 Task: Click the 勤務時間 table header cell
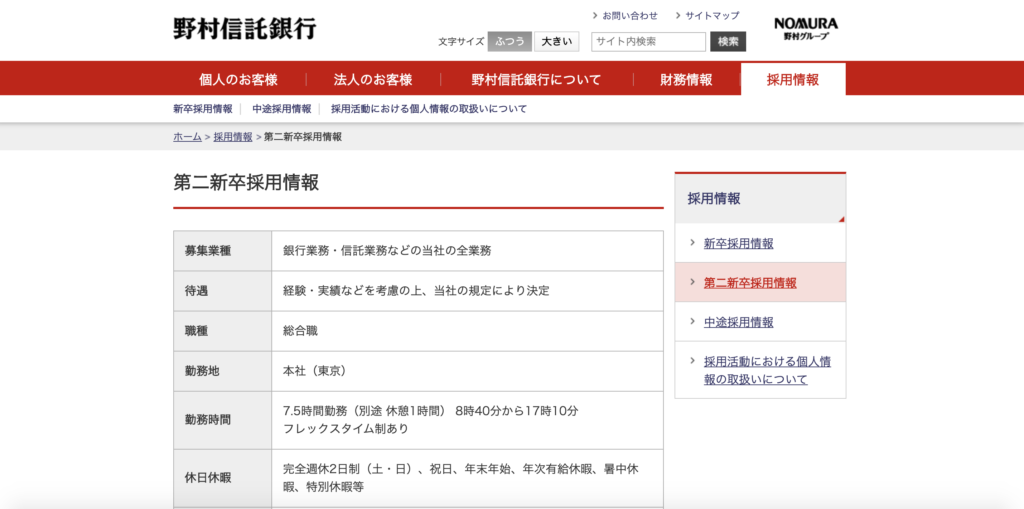point(223,420)
